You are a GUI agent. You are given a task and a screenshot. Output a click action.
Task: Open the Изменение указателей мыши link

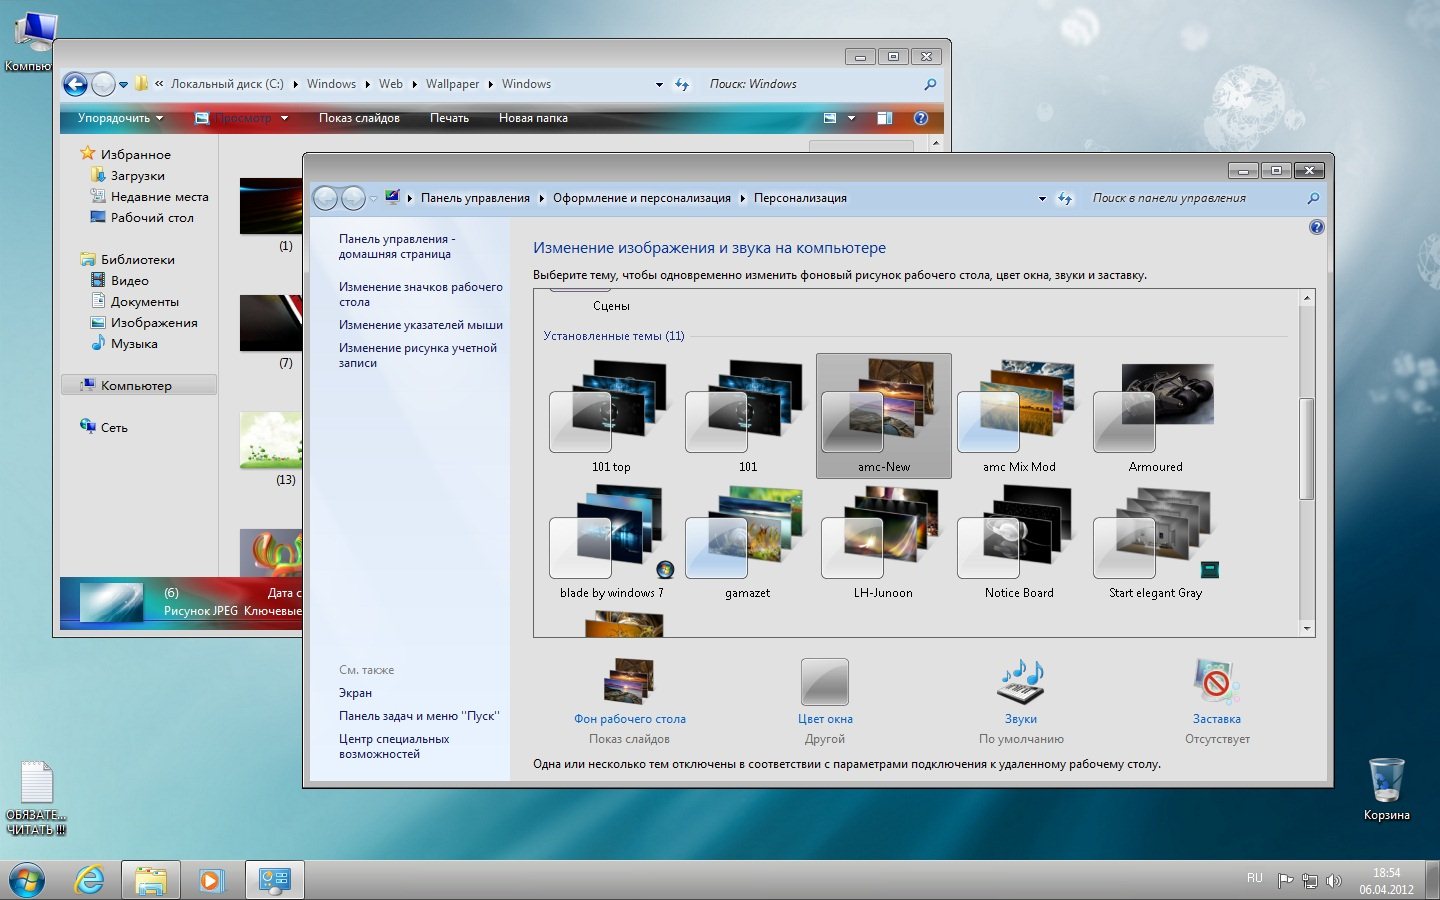(420, 325)
